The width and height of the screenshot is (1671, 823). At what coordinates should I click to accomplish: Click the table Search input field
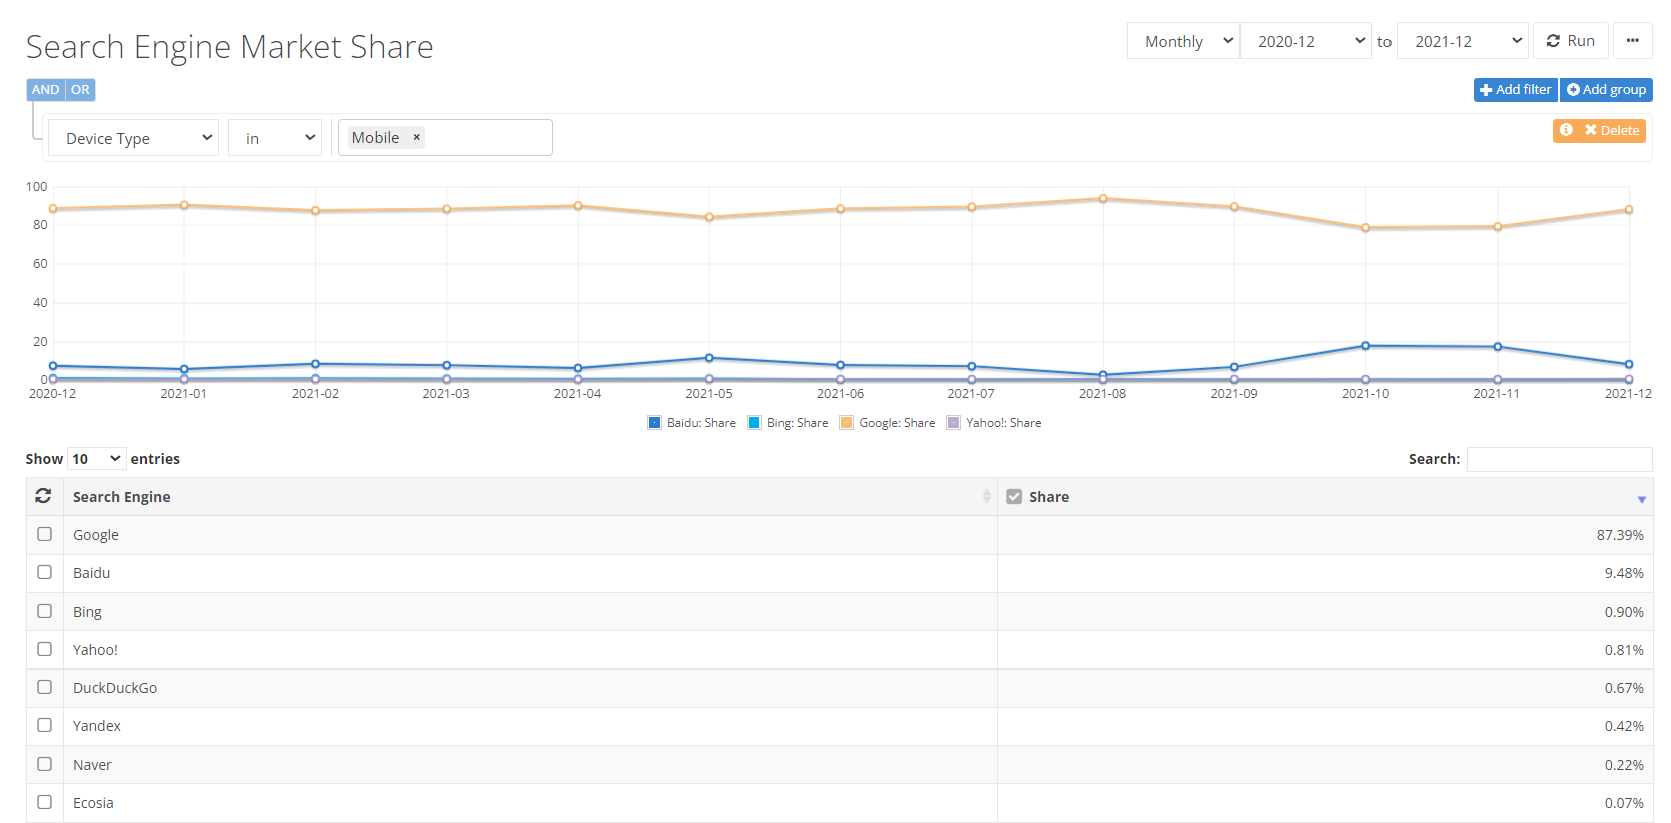1559,459
